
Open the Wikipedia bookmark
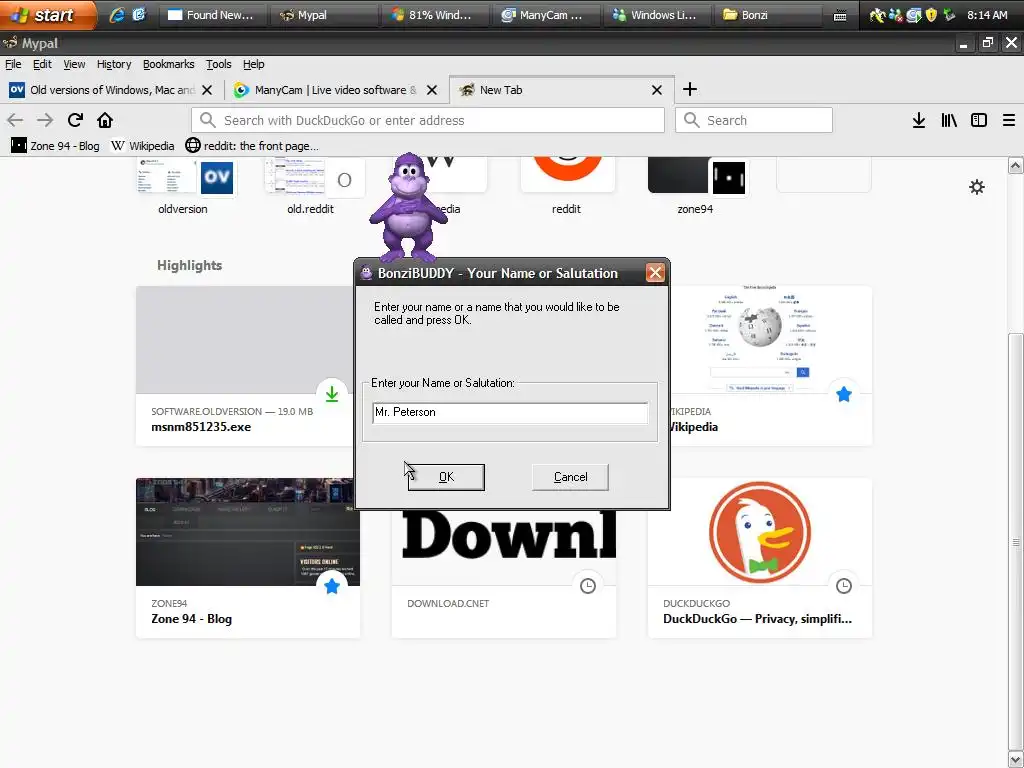[142, 146]
